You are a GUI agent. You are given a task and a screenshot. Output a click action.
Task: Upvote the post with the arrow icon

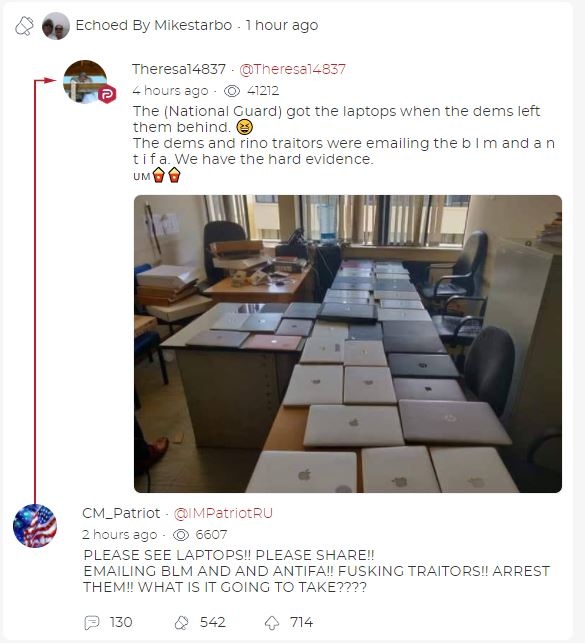(271, 622)
